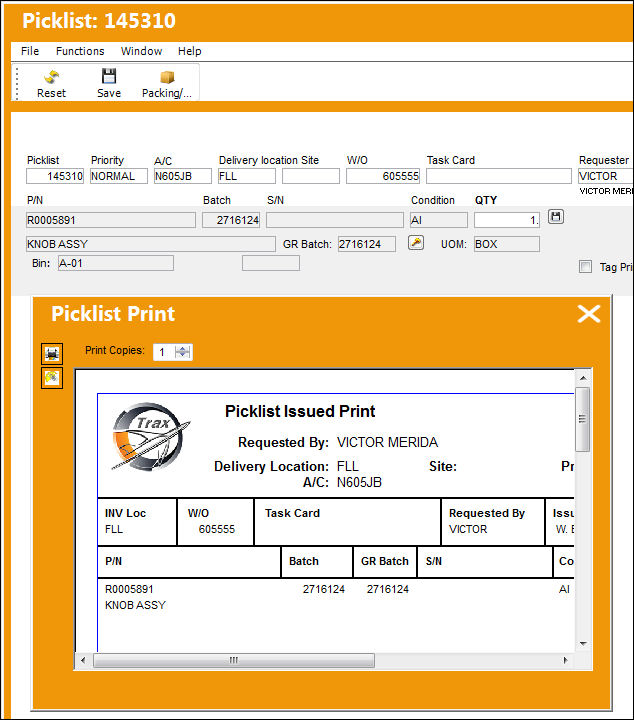Viewport: 634px width, 720px height.
Task: Click the horizontal scrollbar thumb in preview
Action: [234, 660]
